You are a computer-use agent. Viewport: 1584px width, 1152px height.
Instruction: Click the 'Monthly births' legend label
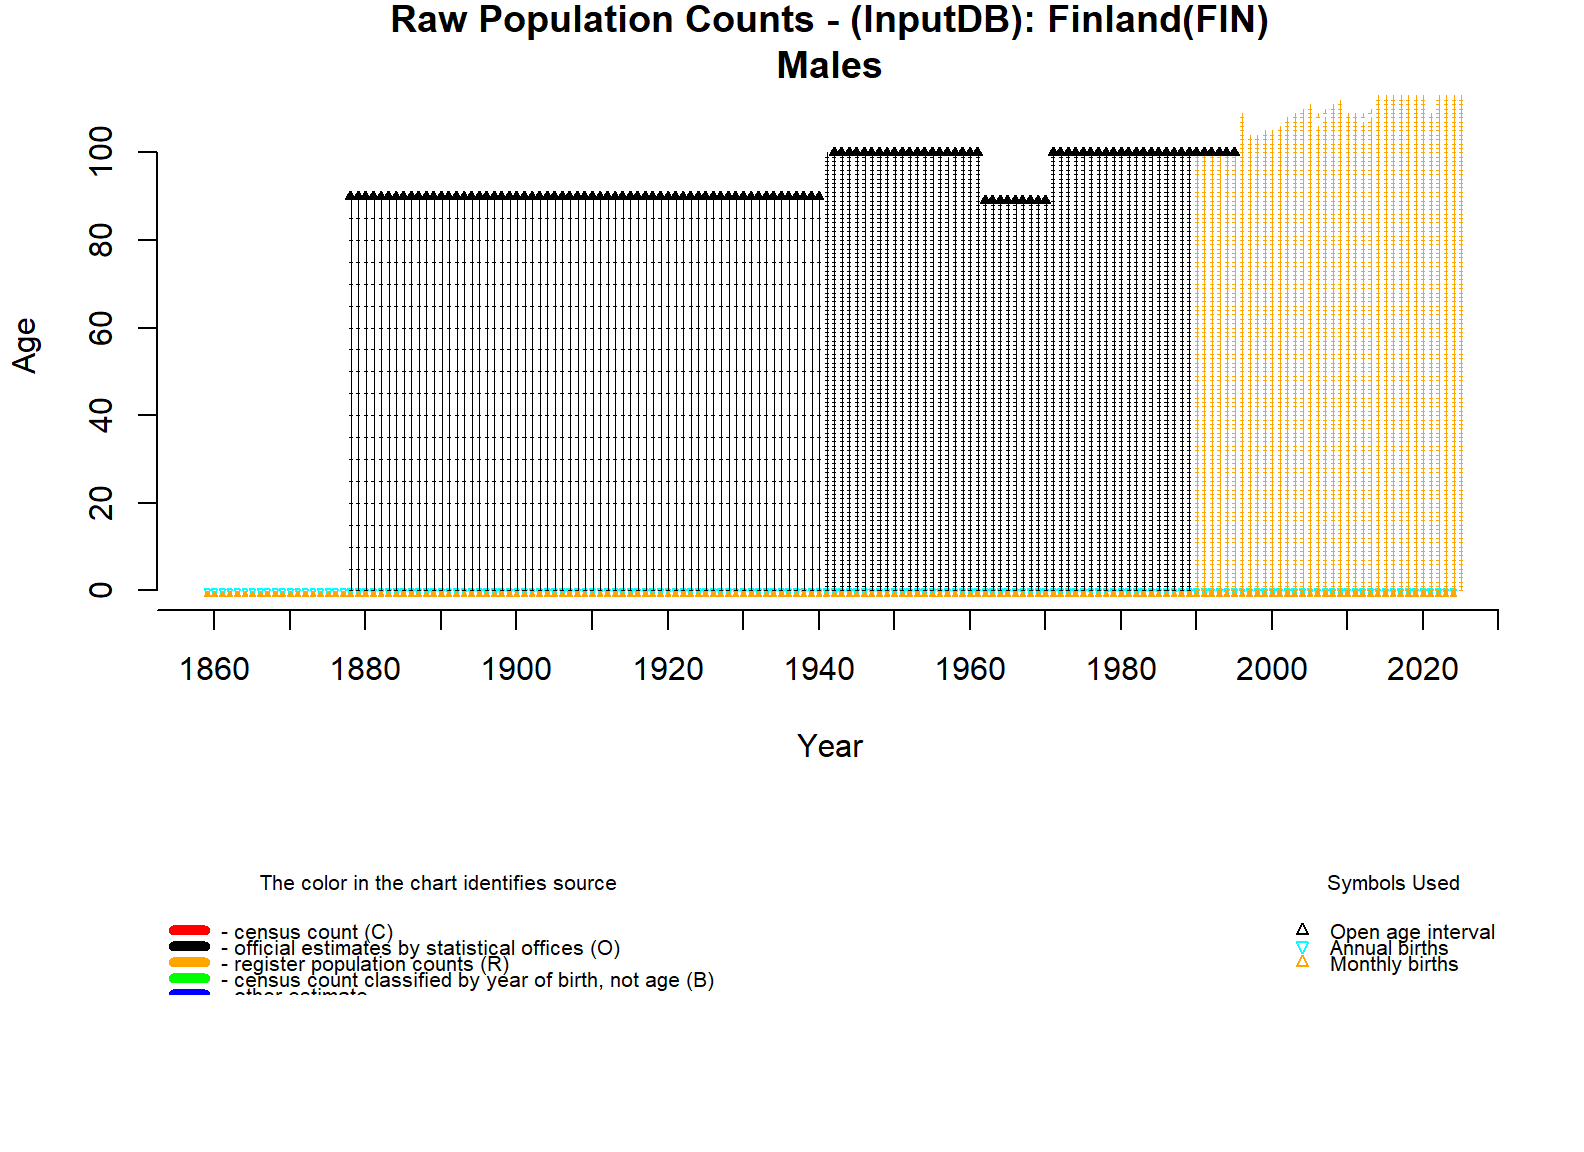(1394, 963)
